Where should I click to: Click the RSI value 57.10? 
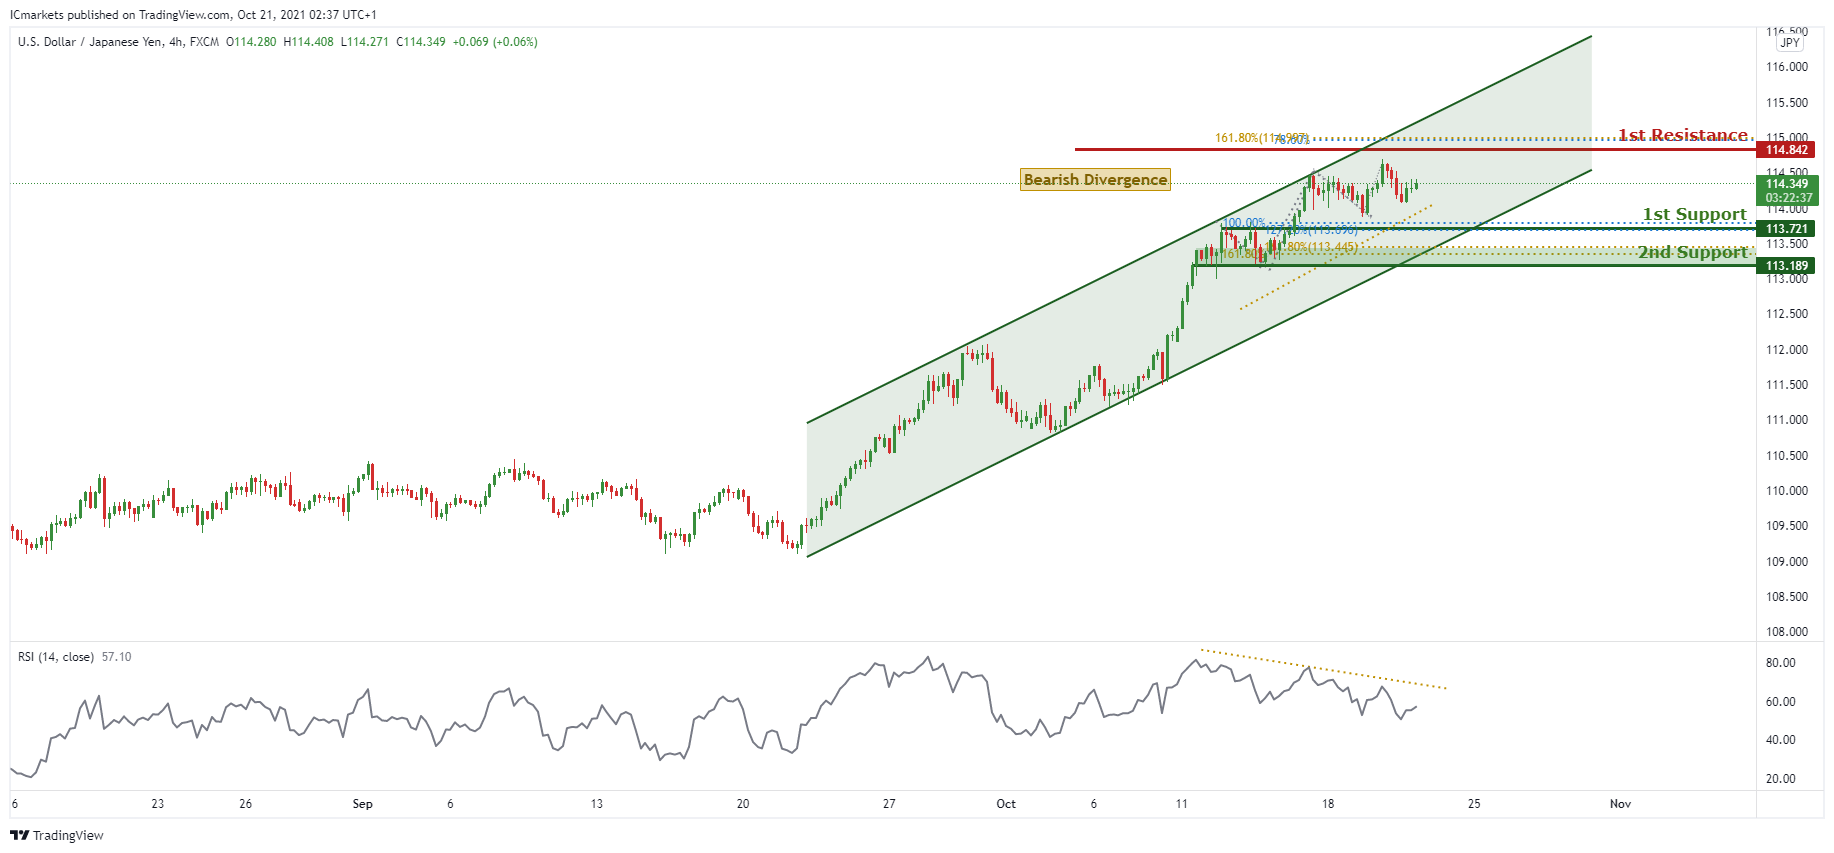tap(117, 657)
